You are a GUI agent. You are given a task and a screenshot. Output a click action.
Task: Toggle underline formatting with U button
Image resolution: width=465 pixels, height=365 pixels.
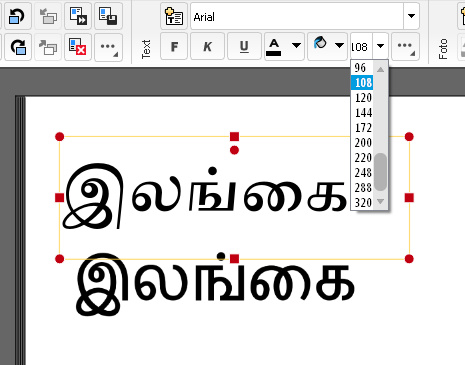244,46
